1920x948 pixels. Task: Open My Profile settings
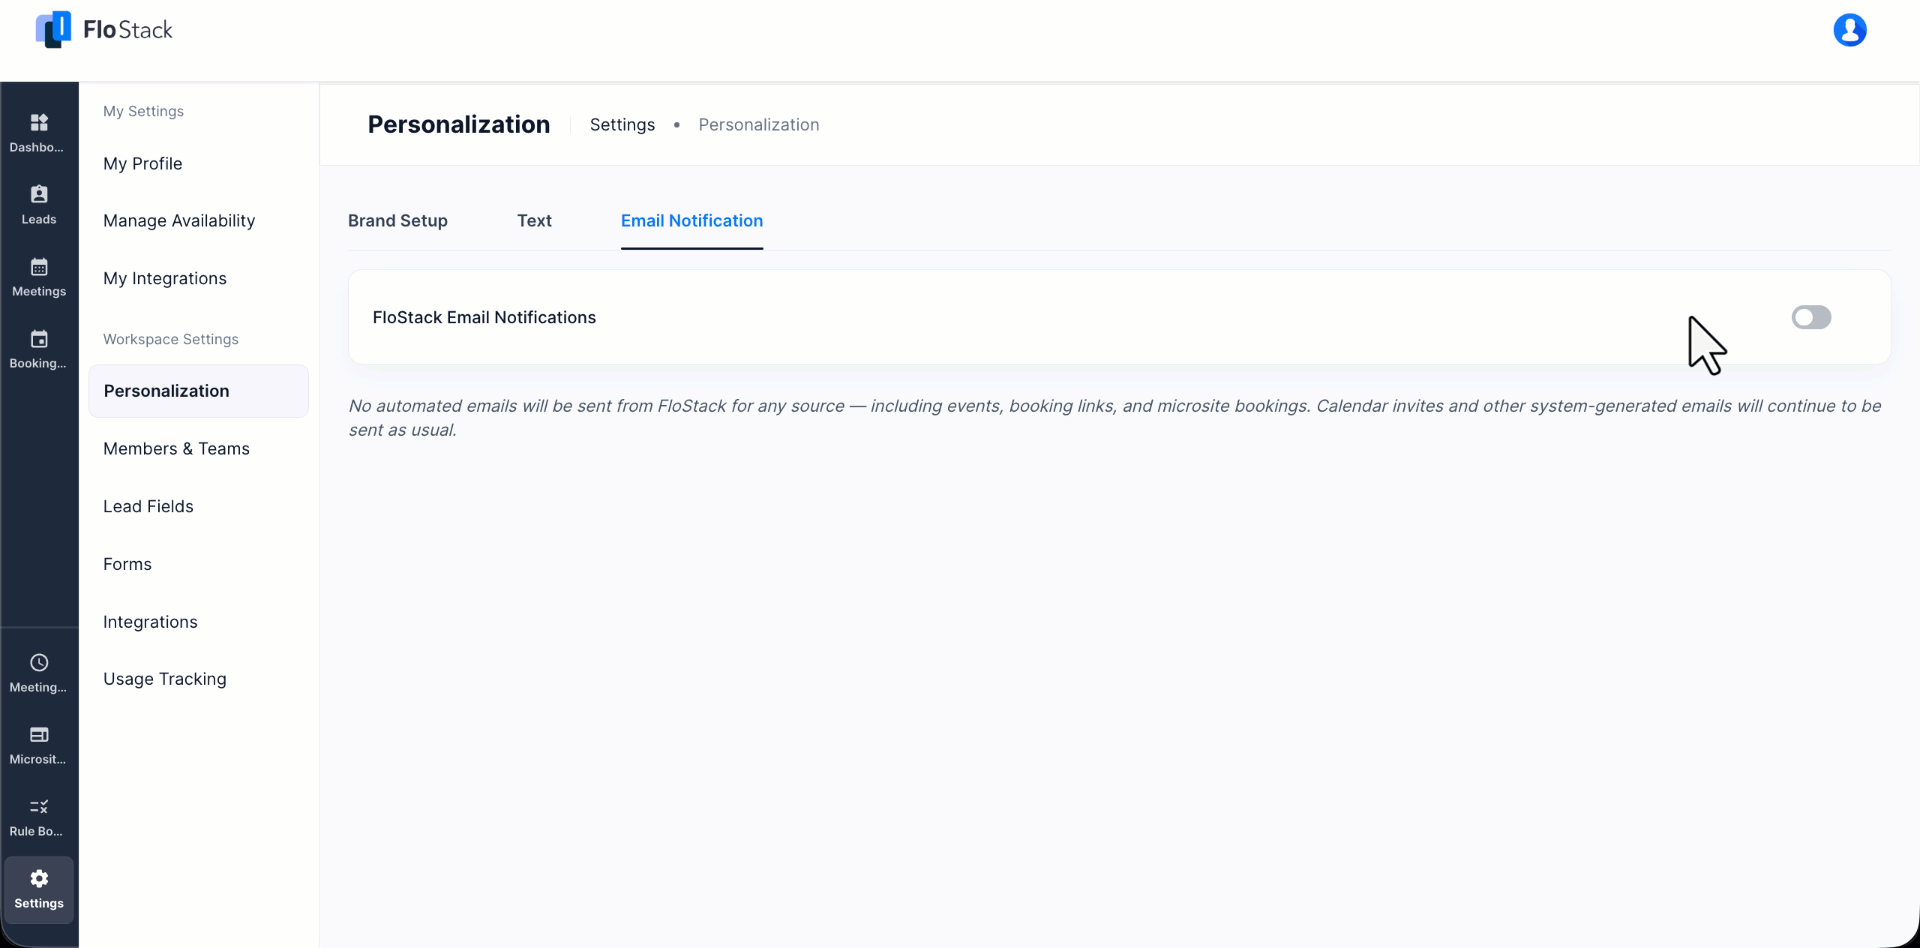tap(143, 164)
